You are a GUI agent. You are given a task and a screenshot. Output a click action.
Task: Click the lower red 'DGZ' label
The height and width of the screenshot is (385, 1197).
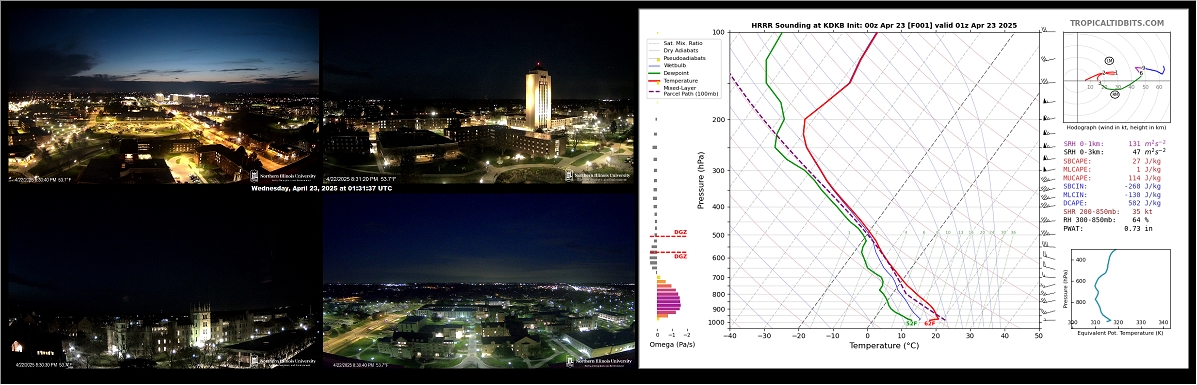pyautogui.click(x=680, y=257)
